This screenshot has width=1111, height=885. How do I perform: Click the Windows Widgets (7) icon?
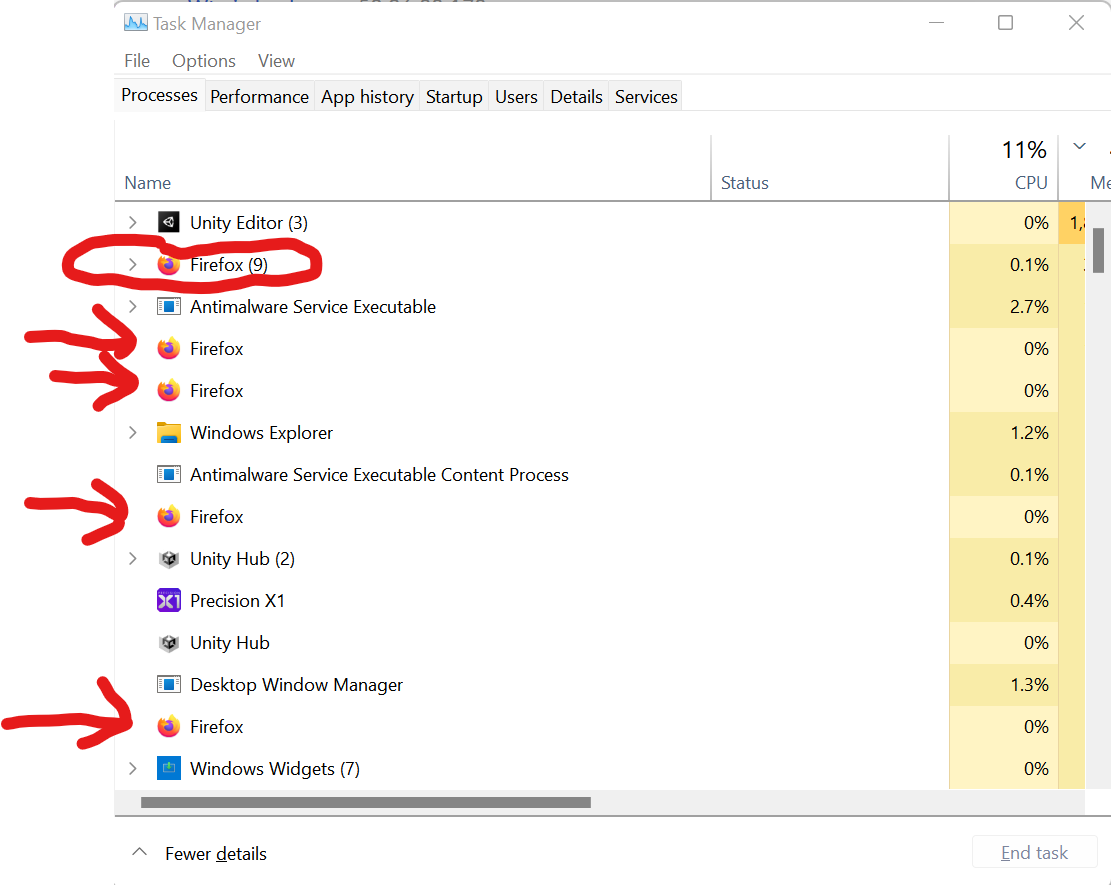click(x=169, y=769)
